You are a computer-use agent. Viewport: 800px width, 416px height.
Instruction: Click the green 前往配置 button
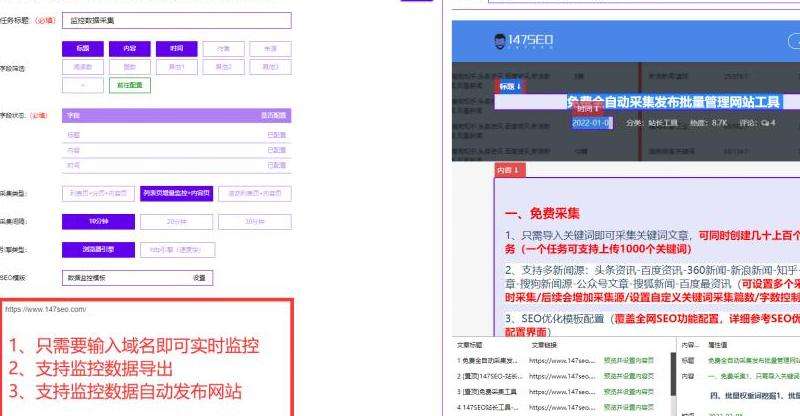[129, 86]
